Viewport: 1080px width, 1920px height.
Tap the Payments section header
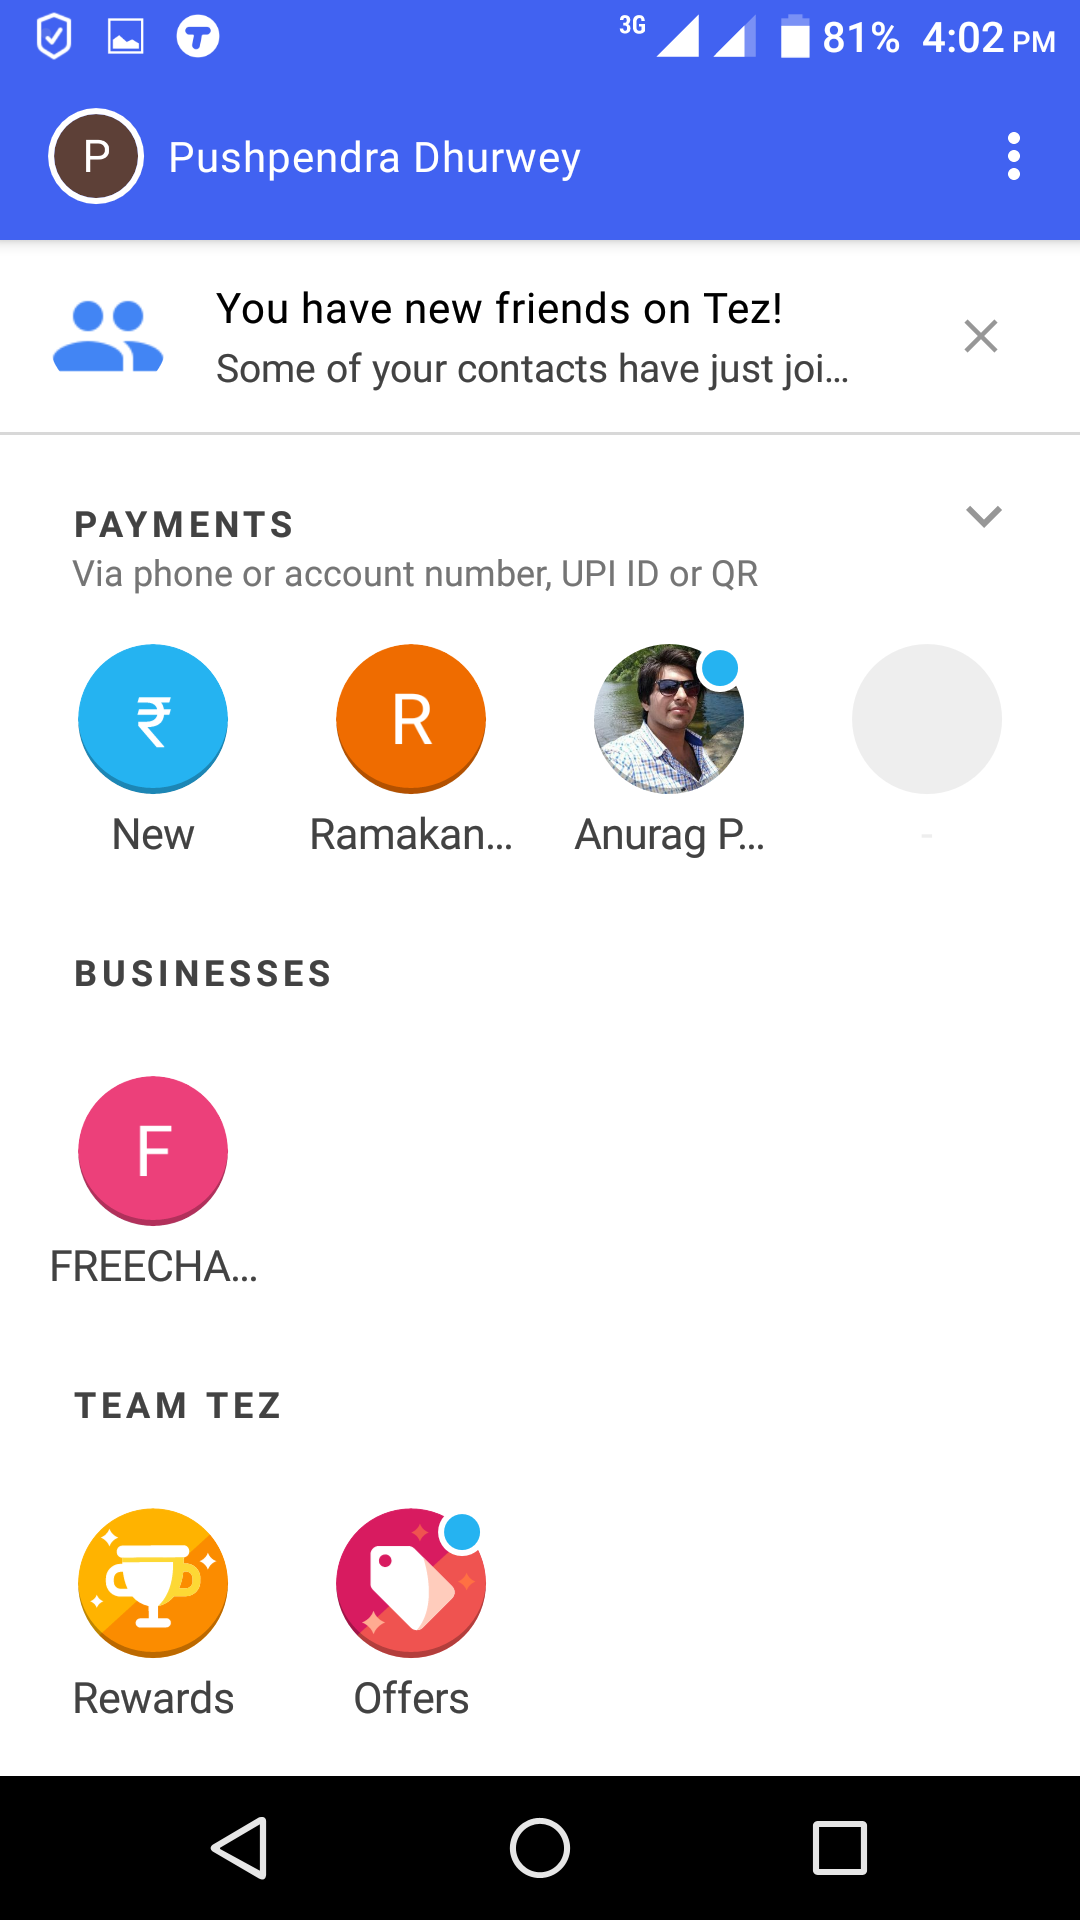(184, 525)
